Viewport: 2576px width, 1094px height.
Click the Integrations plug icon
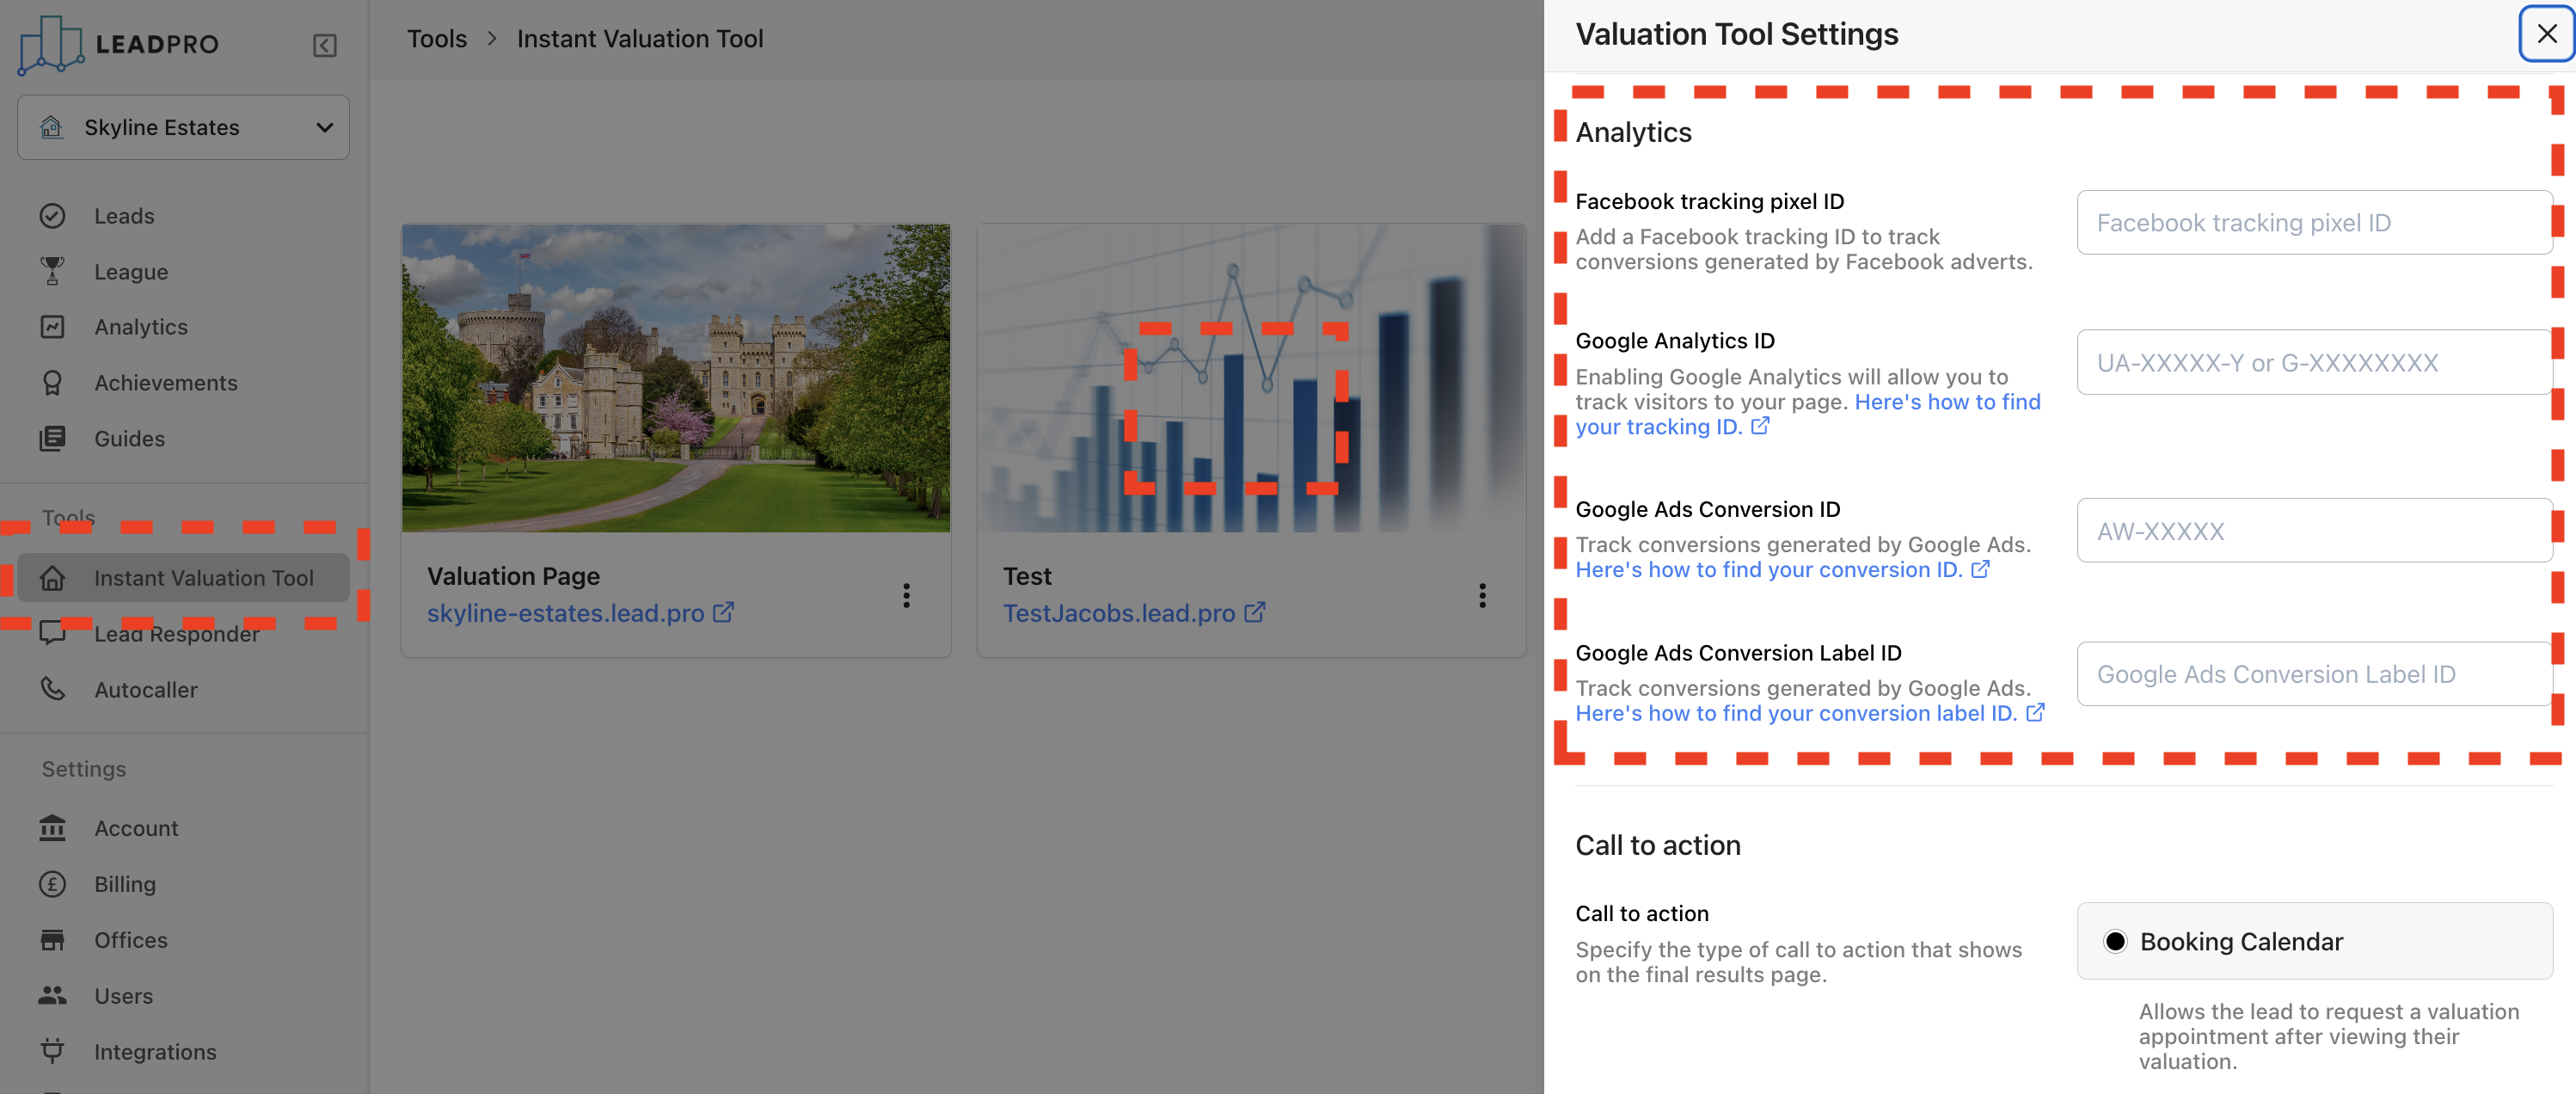pyautogui.click(x=52, y=1051)
